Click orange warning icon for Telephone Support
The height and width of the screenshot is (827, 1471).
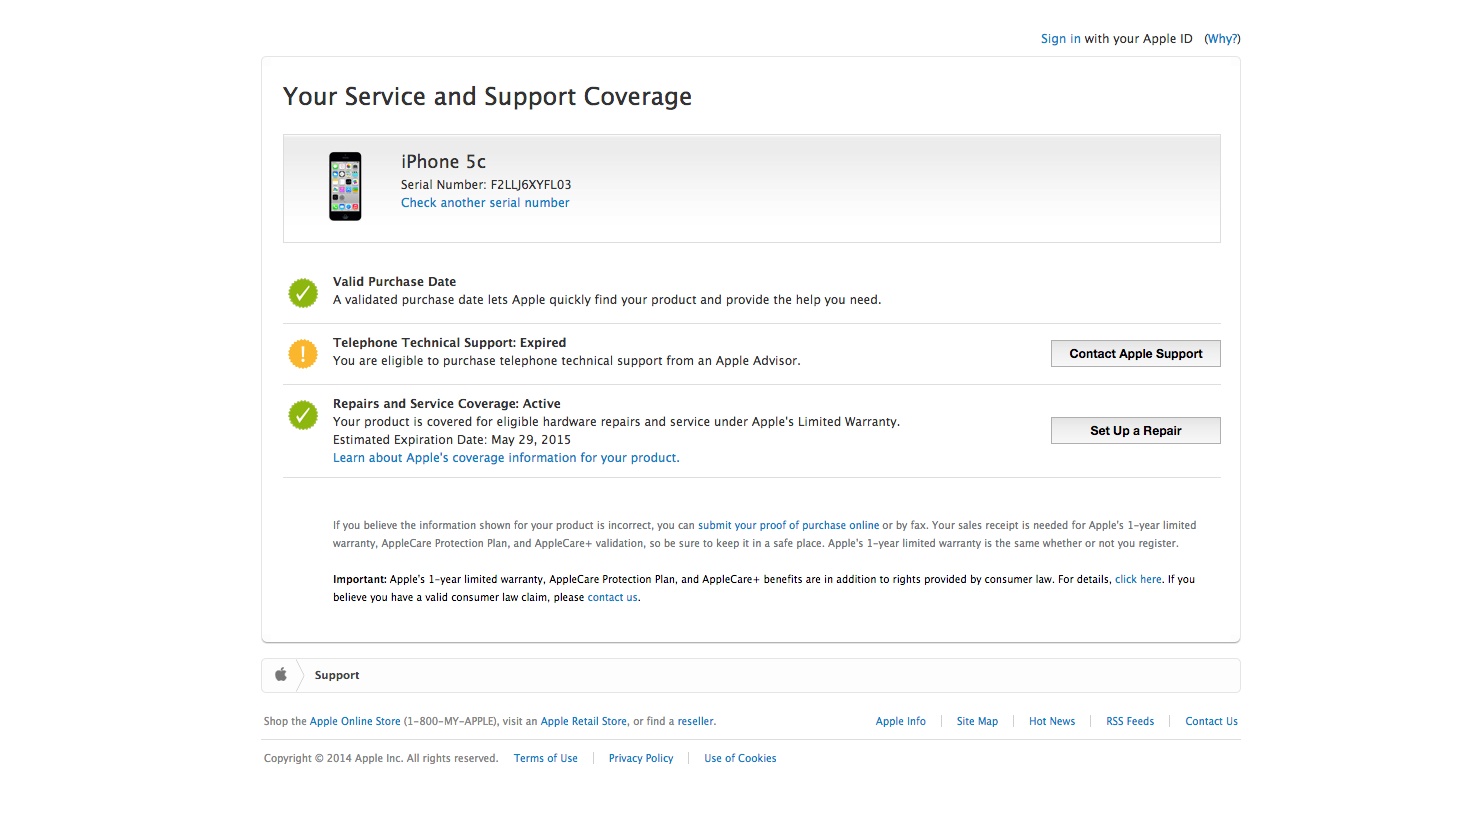(x=303, y=354)
